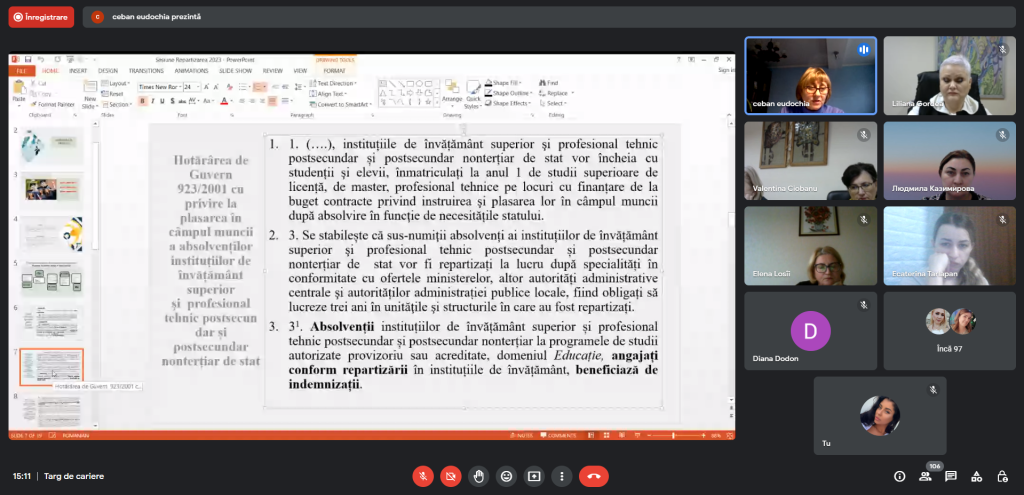1024x495 pixels.
Task: Open the activities panel icon
Action: [x=977, y=476]
